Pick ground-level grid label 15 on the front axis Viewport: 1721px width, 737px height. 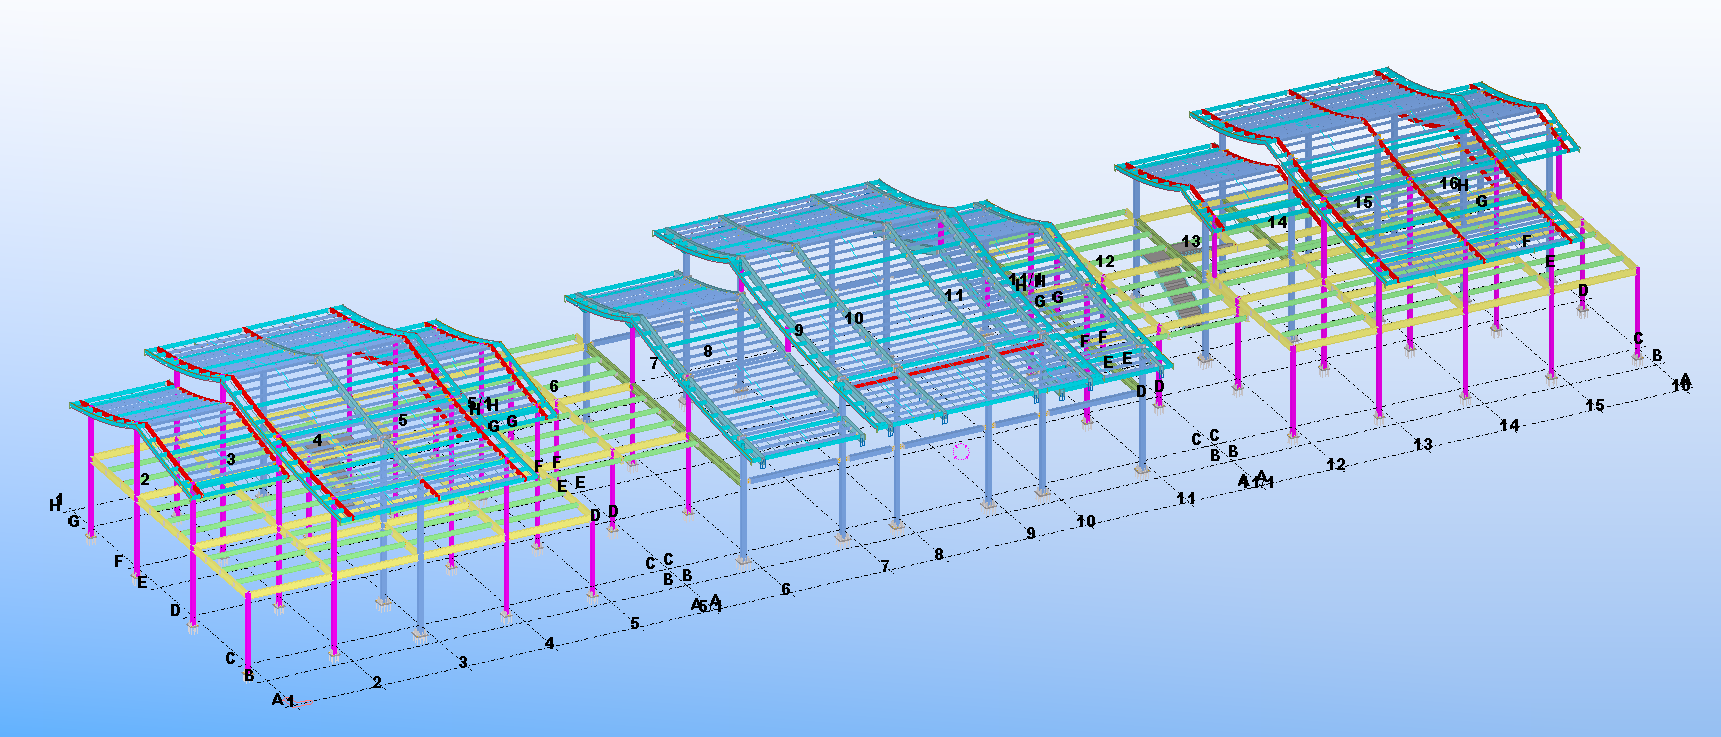1594,405
